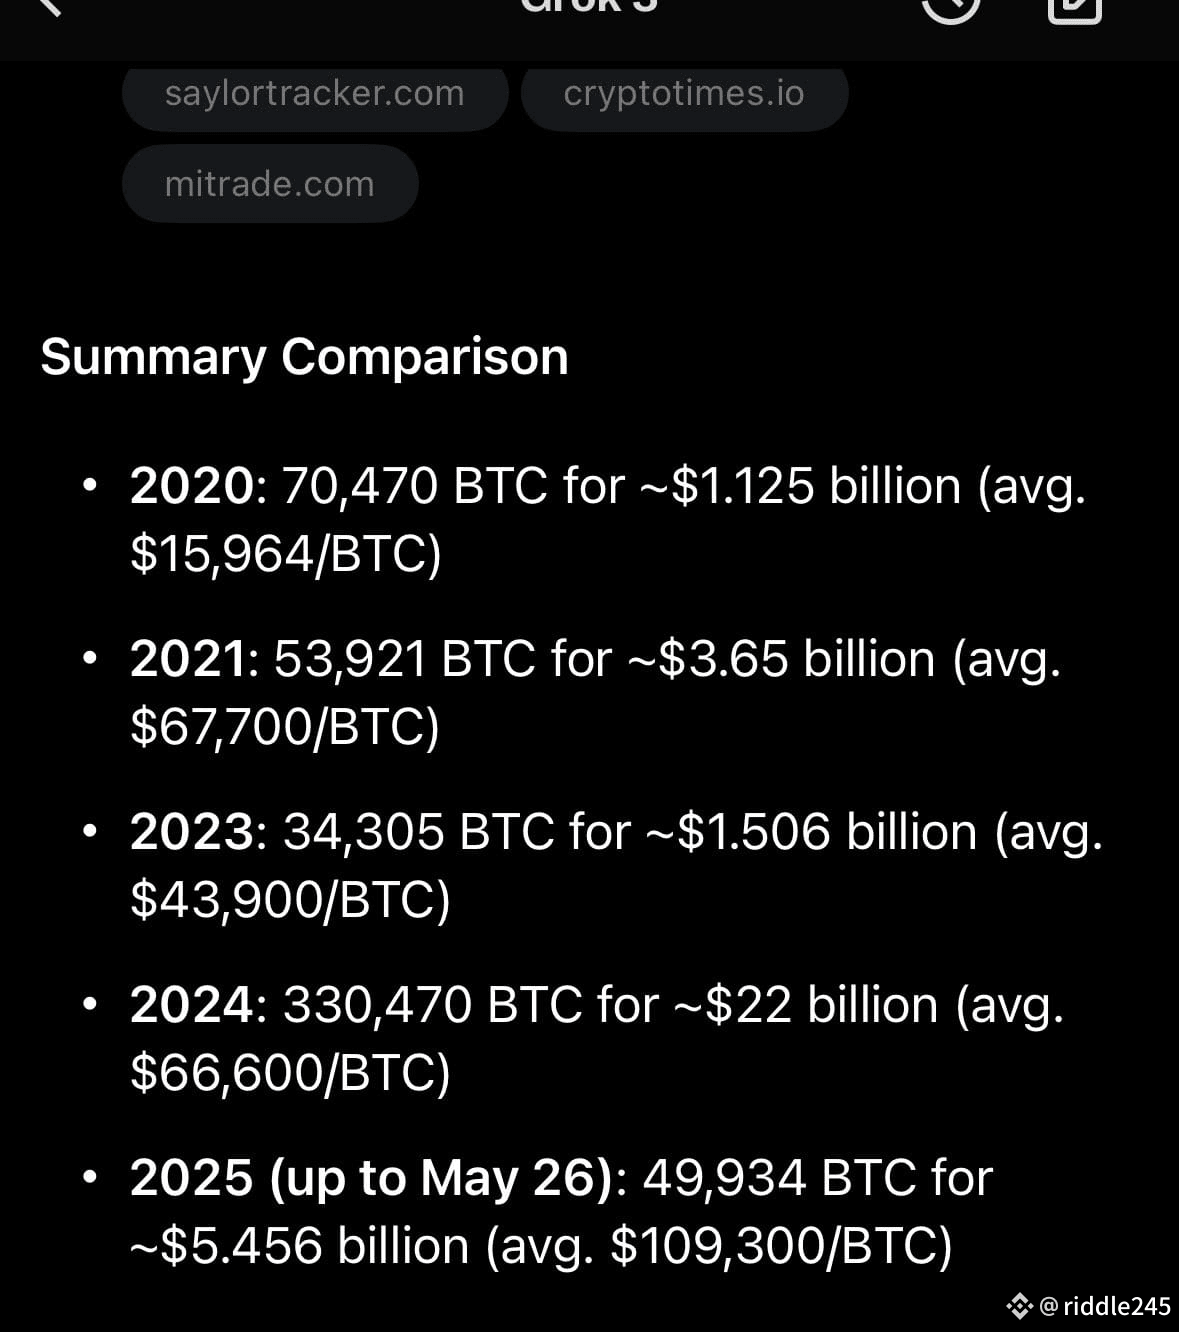Open the Grok 3 model selector title
This screenshot has height=1332, width=1179.
coord(589,6)
